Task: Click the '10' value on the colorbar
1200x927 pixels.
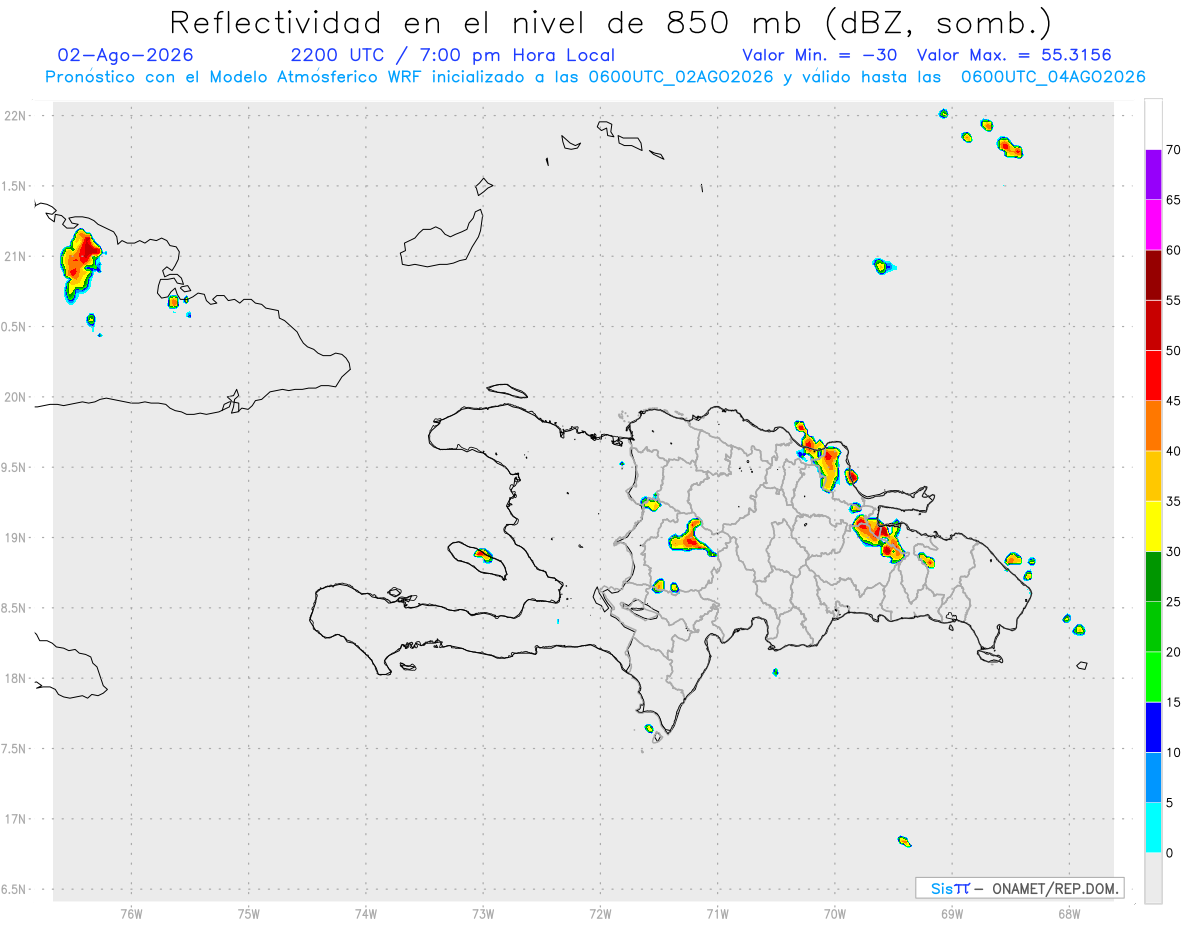Action: tap(1173, 752)
